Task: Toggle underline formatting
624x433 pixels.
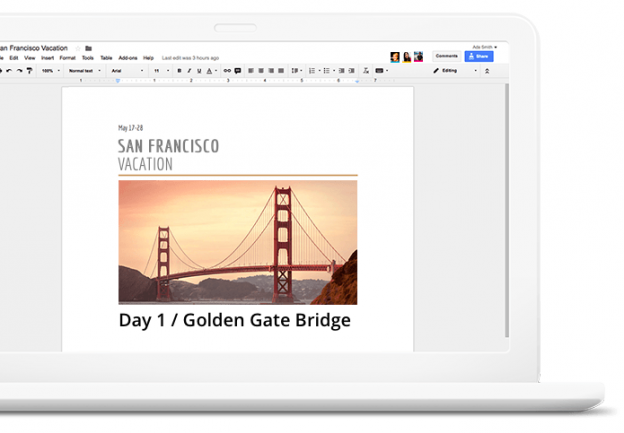Action: pyautogui.click(x=199, y=71)
